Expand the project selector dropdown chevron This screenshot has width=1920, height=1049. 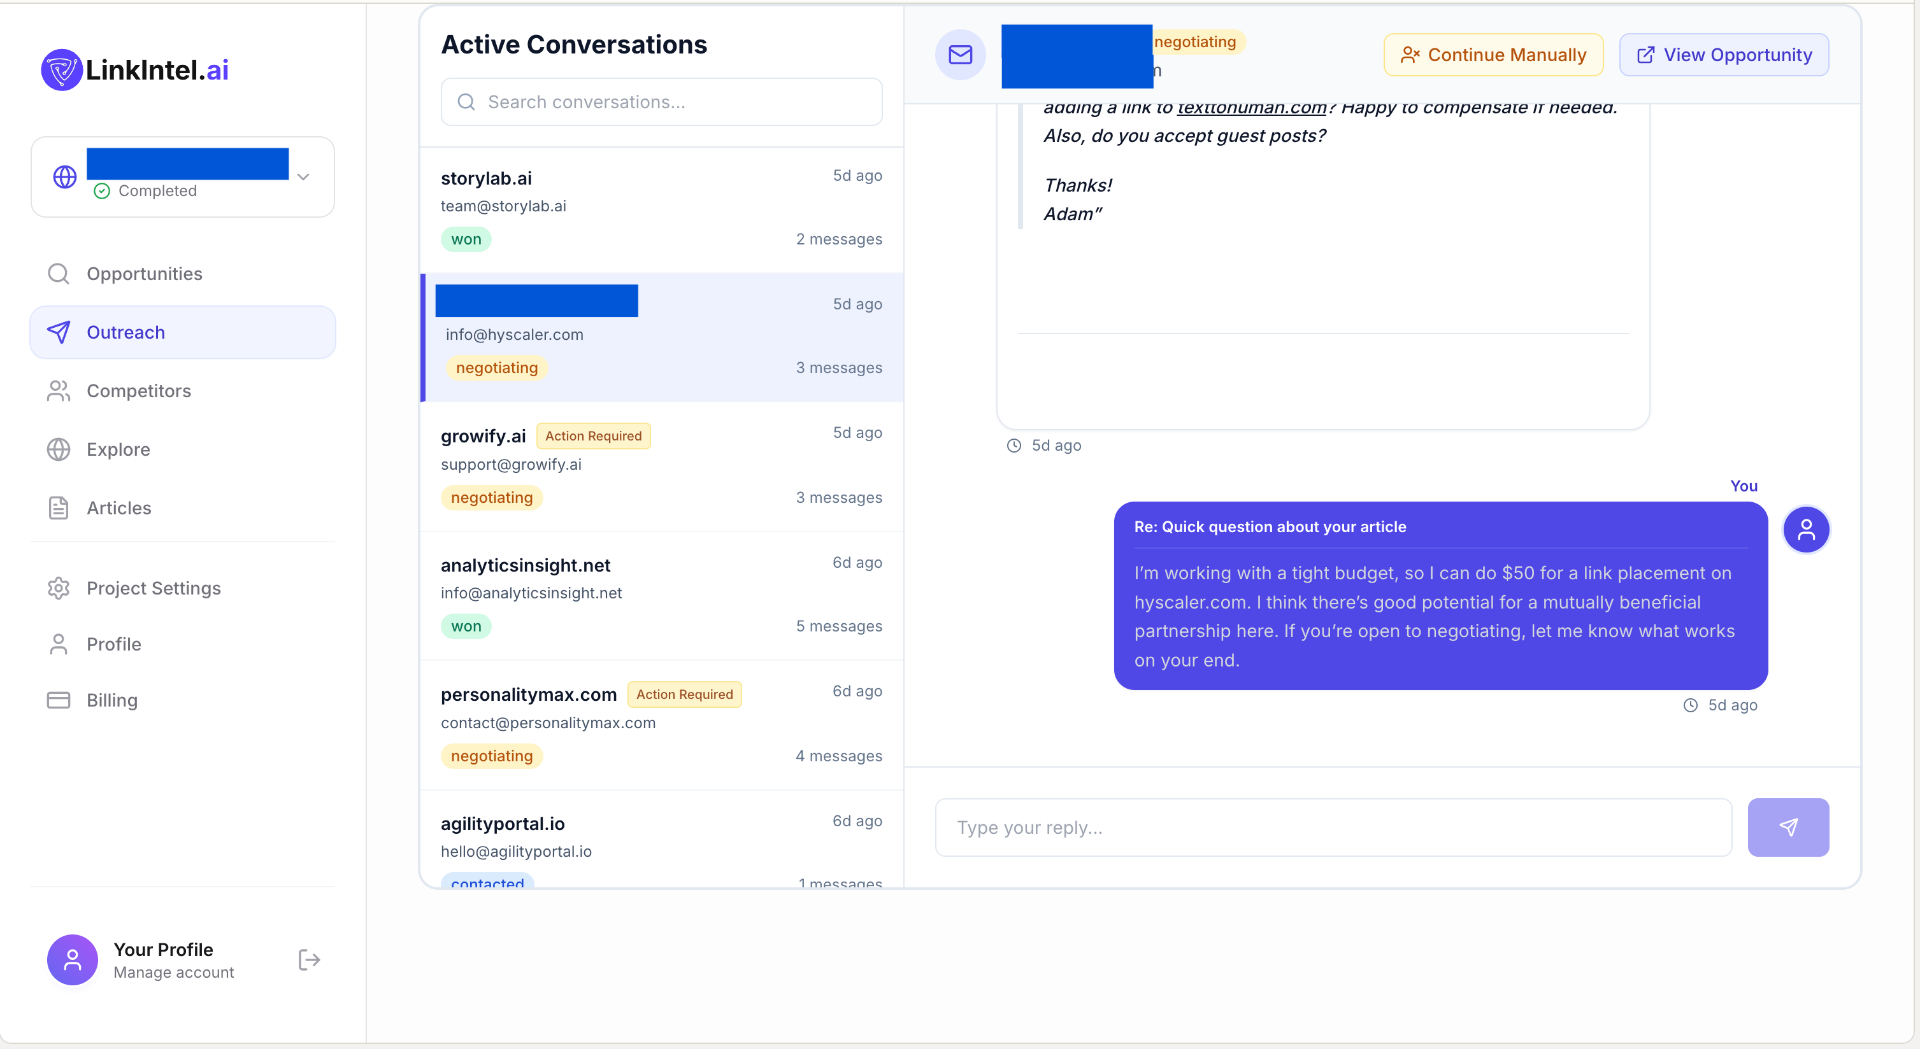coord(304,177)
